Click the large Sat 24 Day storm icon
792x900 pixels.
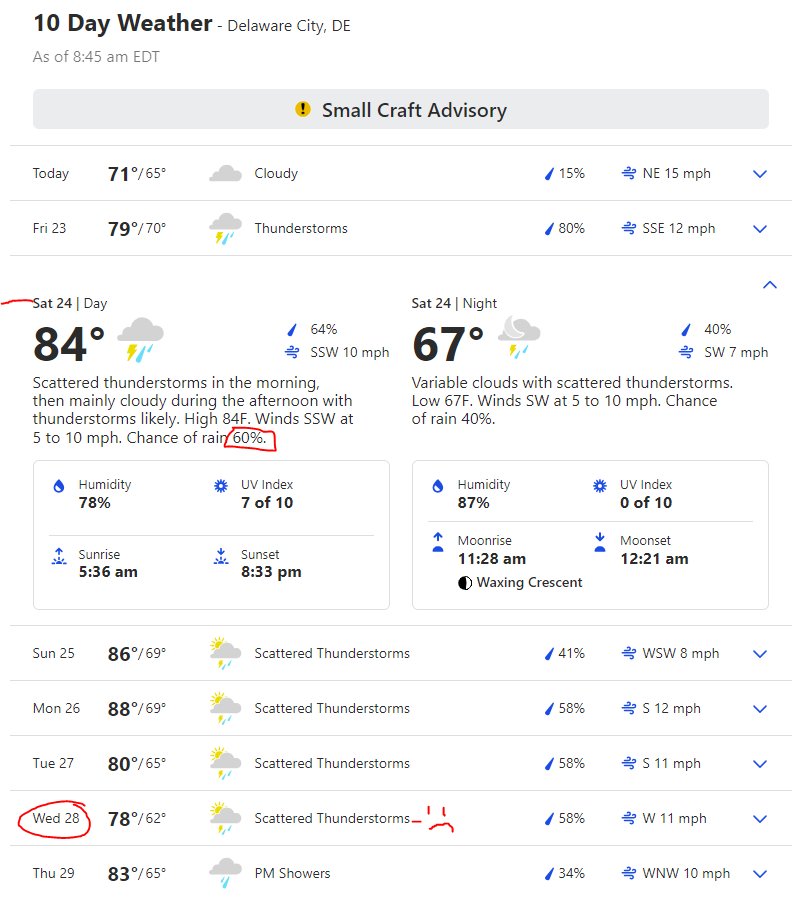140,340
